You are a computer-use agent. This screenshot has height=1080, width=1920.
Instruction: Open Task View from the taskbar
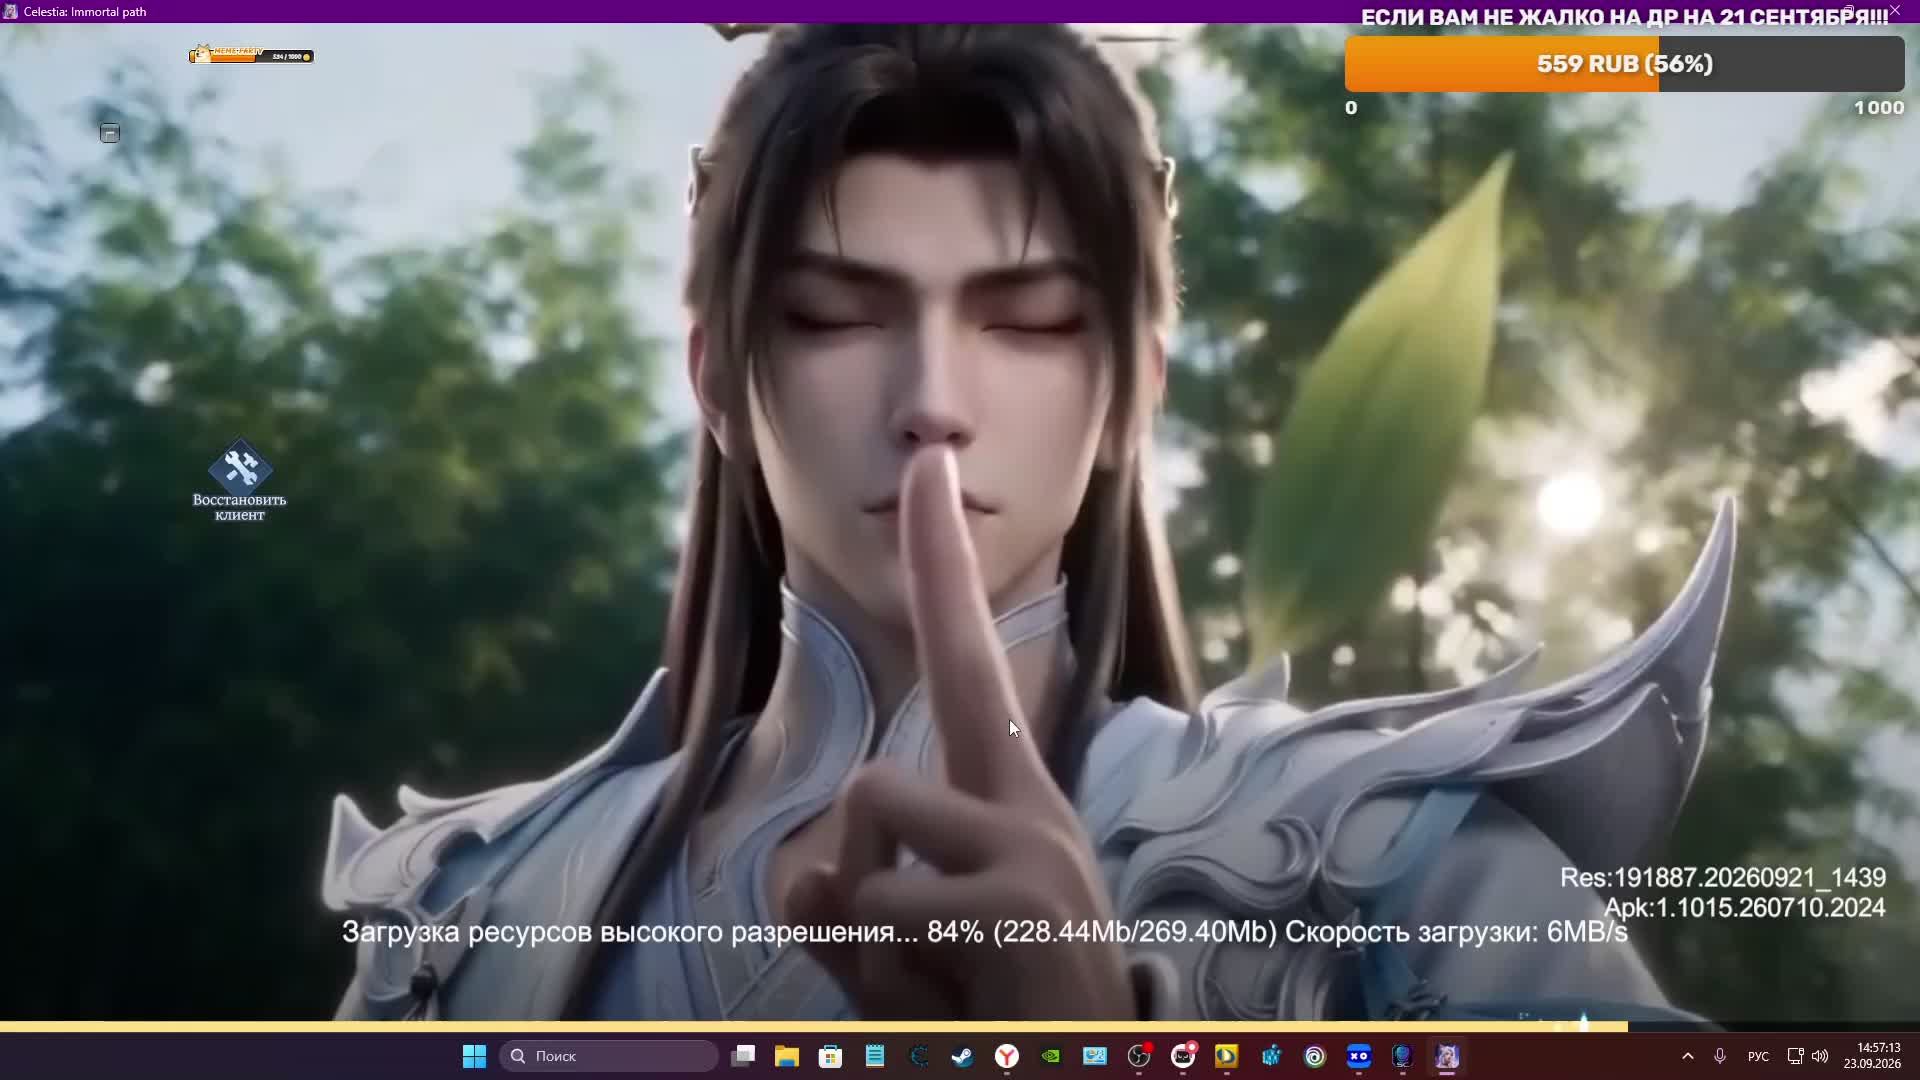tap(743, 1056)
